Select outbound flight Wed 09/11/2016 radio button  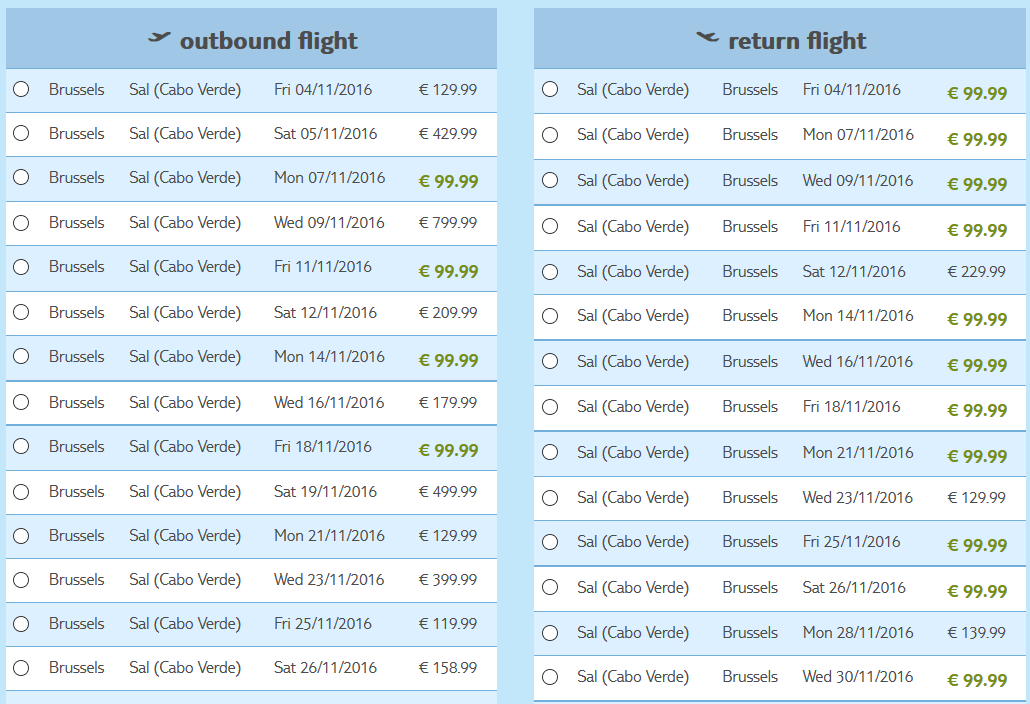coord(21,223)
